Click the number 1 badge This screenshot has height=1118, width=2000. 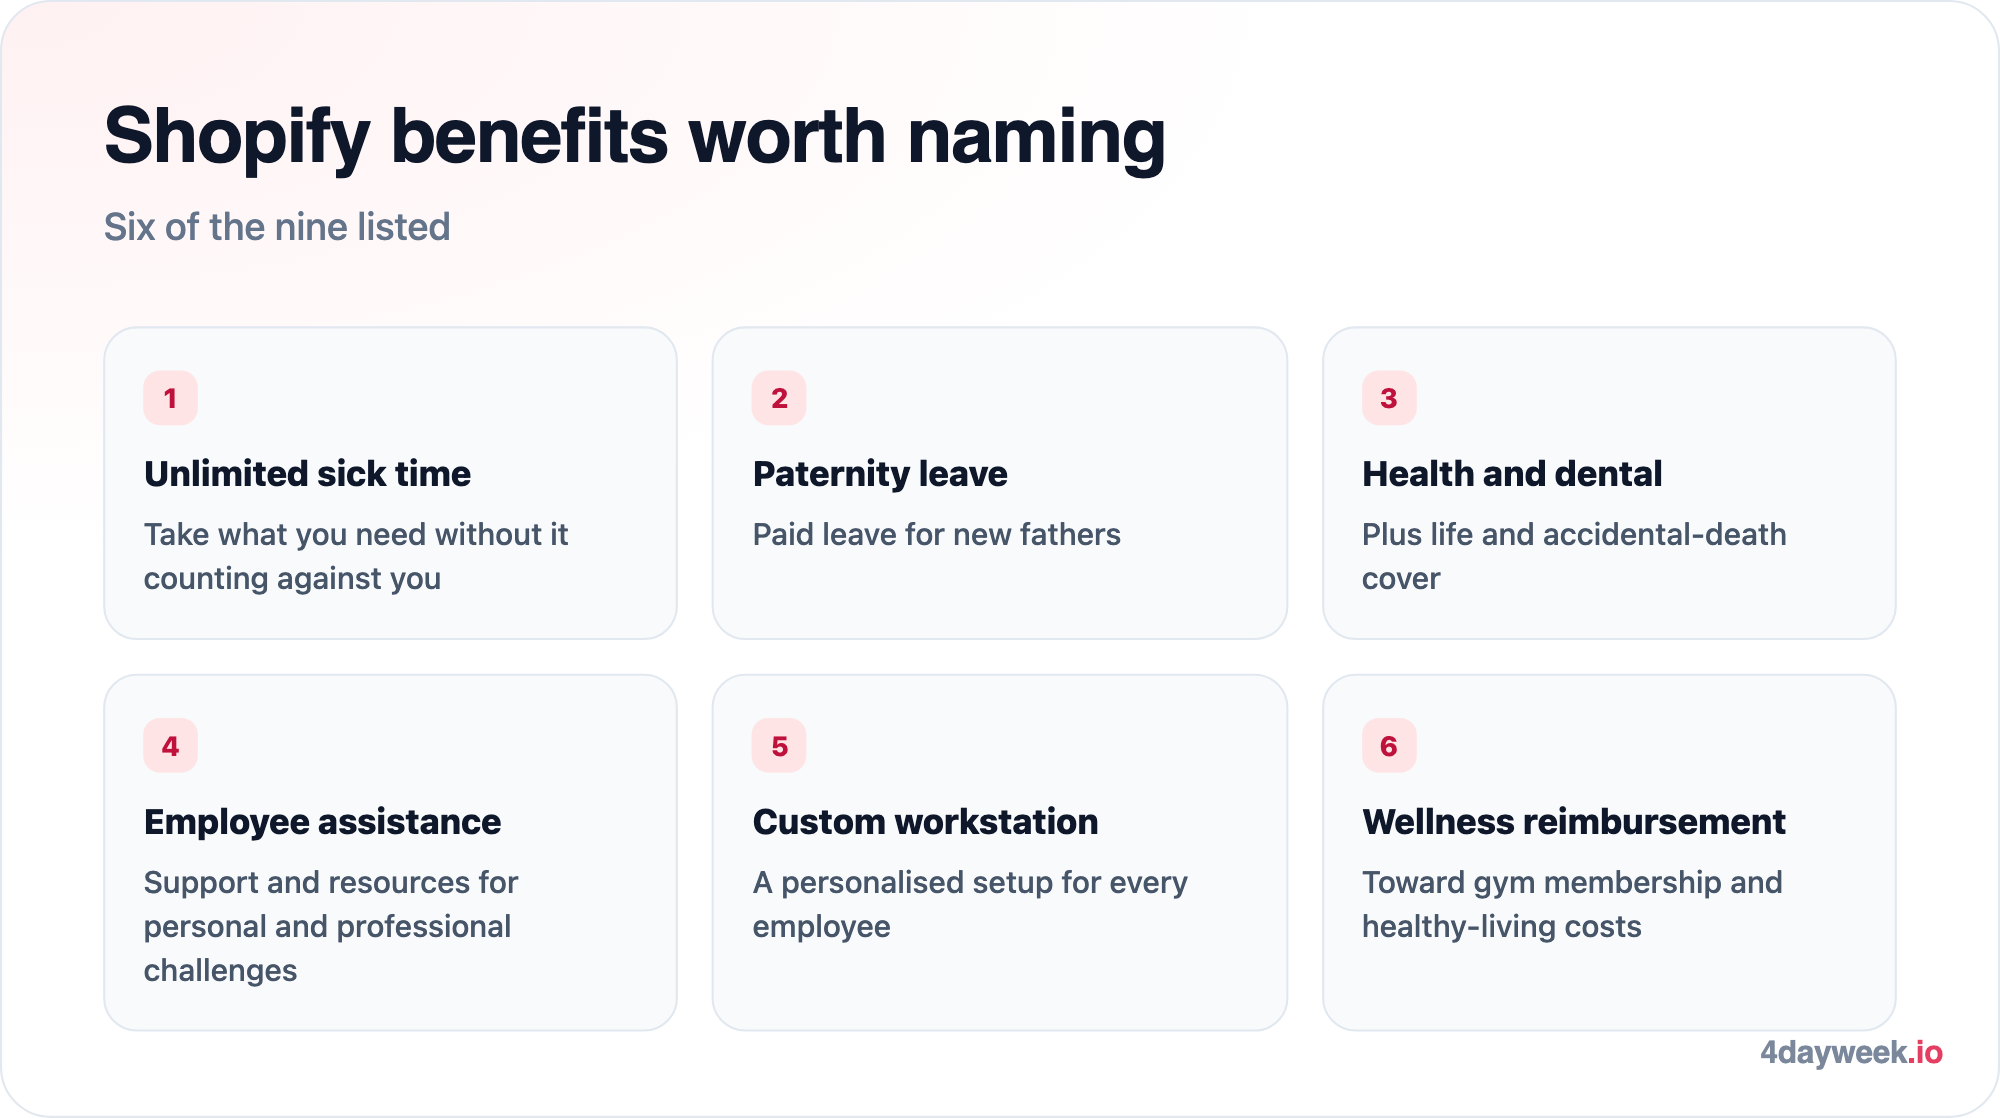[170, 398]
